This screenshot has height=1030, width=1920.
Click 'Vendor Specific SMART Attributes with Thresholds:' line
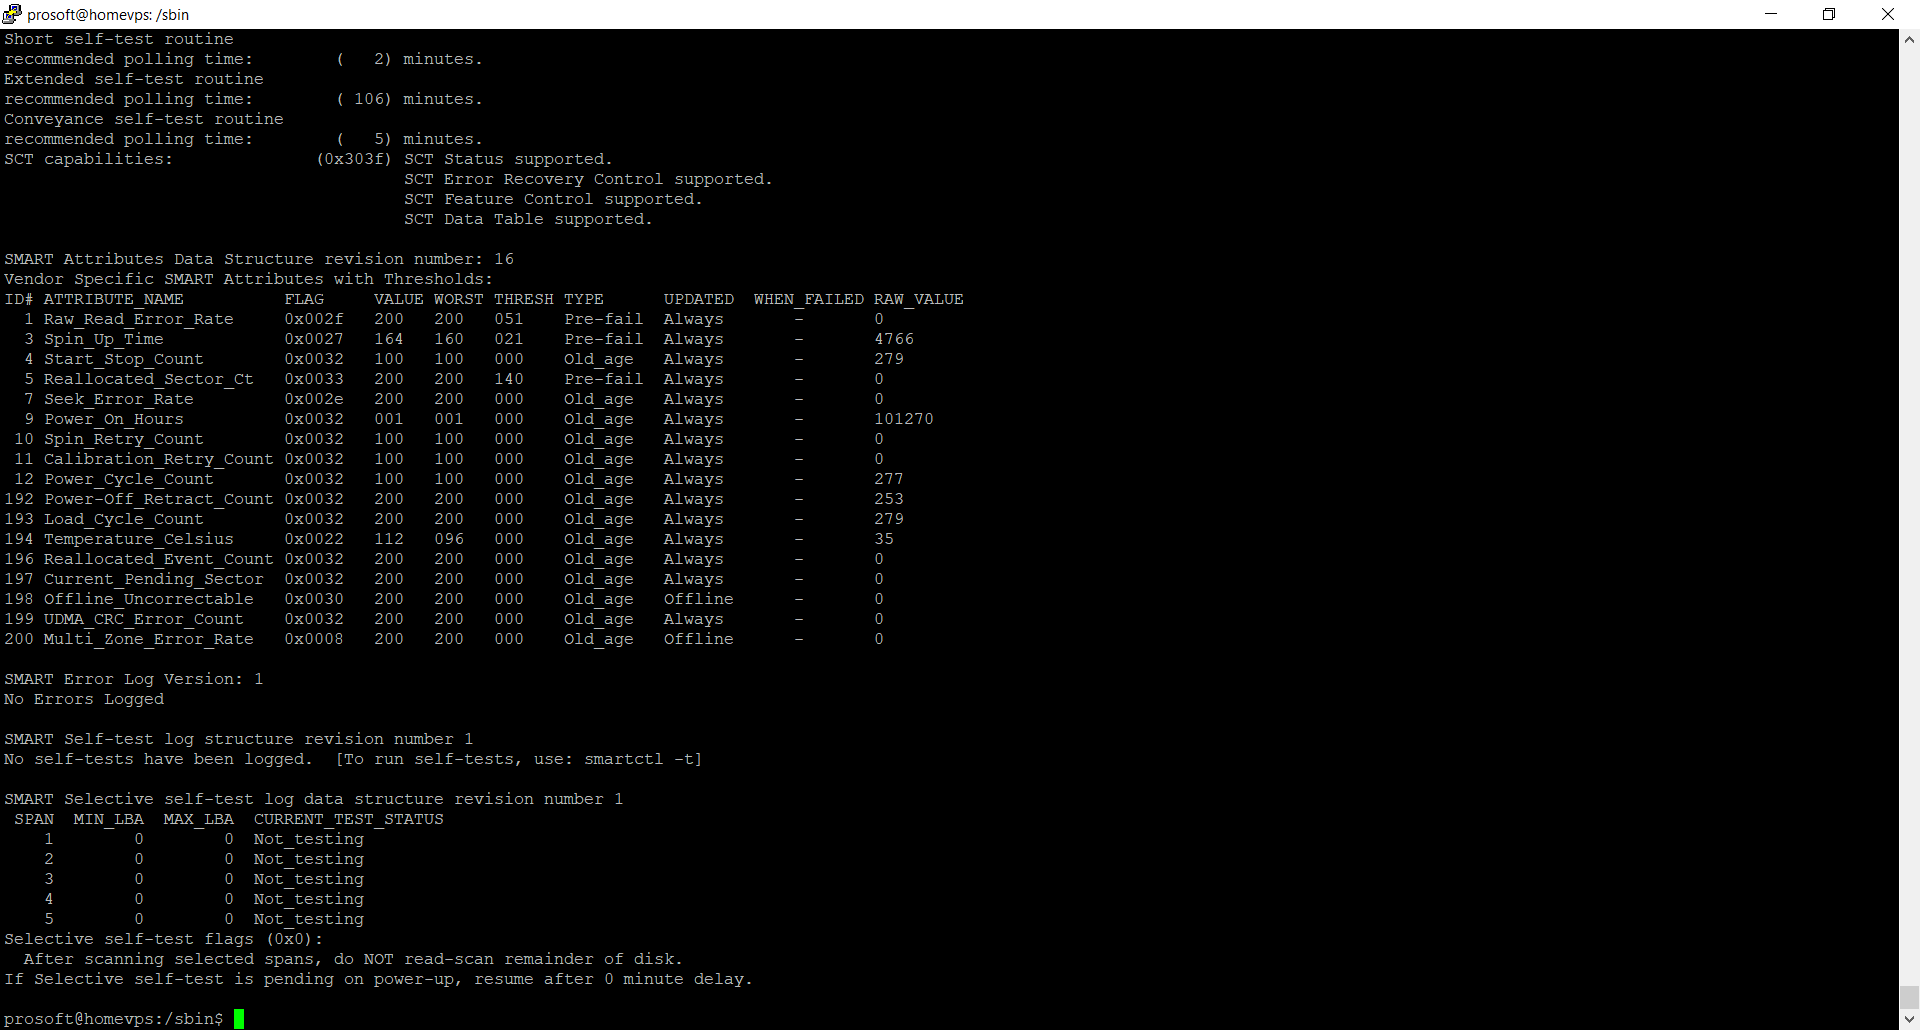pyautogui.click(x=249, y=279)
